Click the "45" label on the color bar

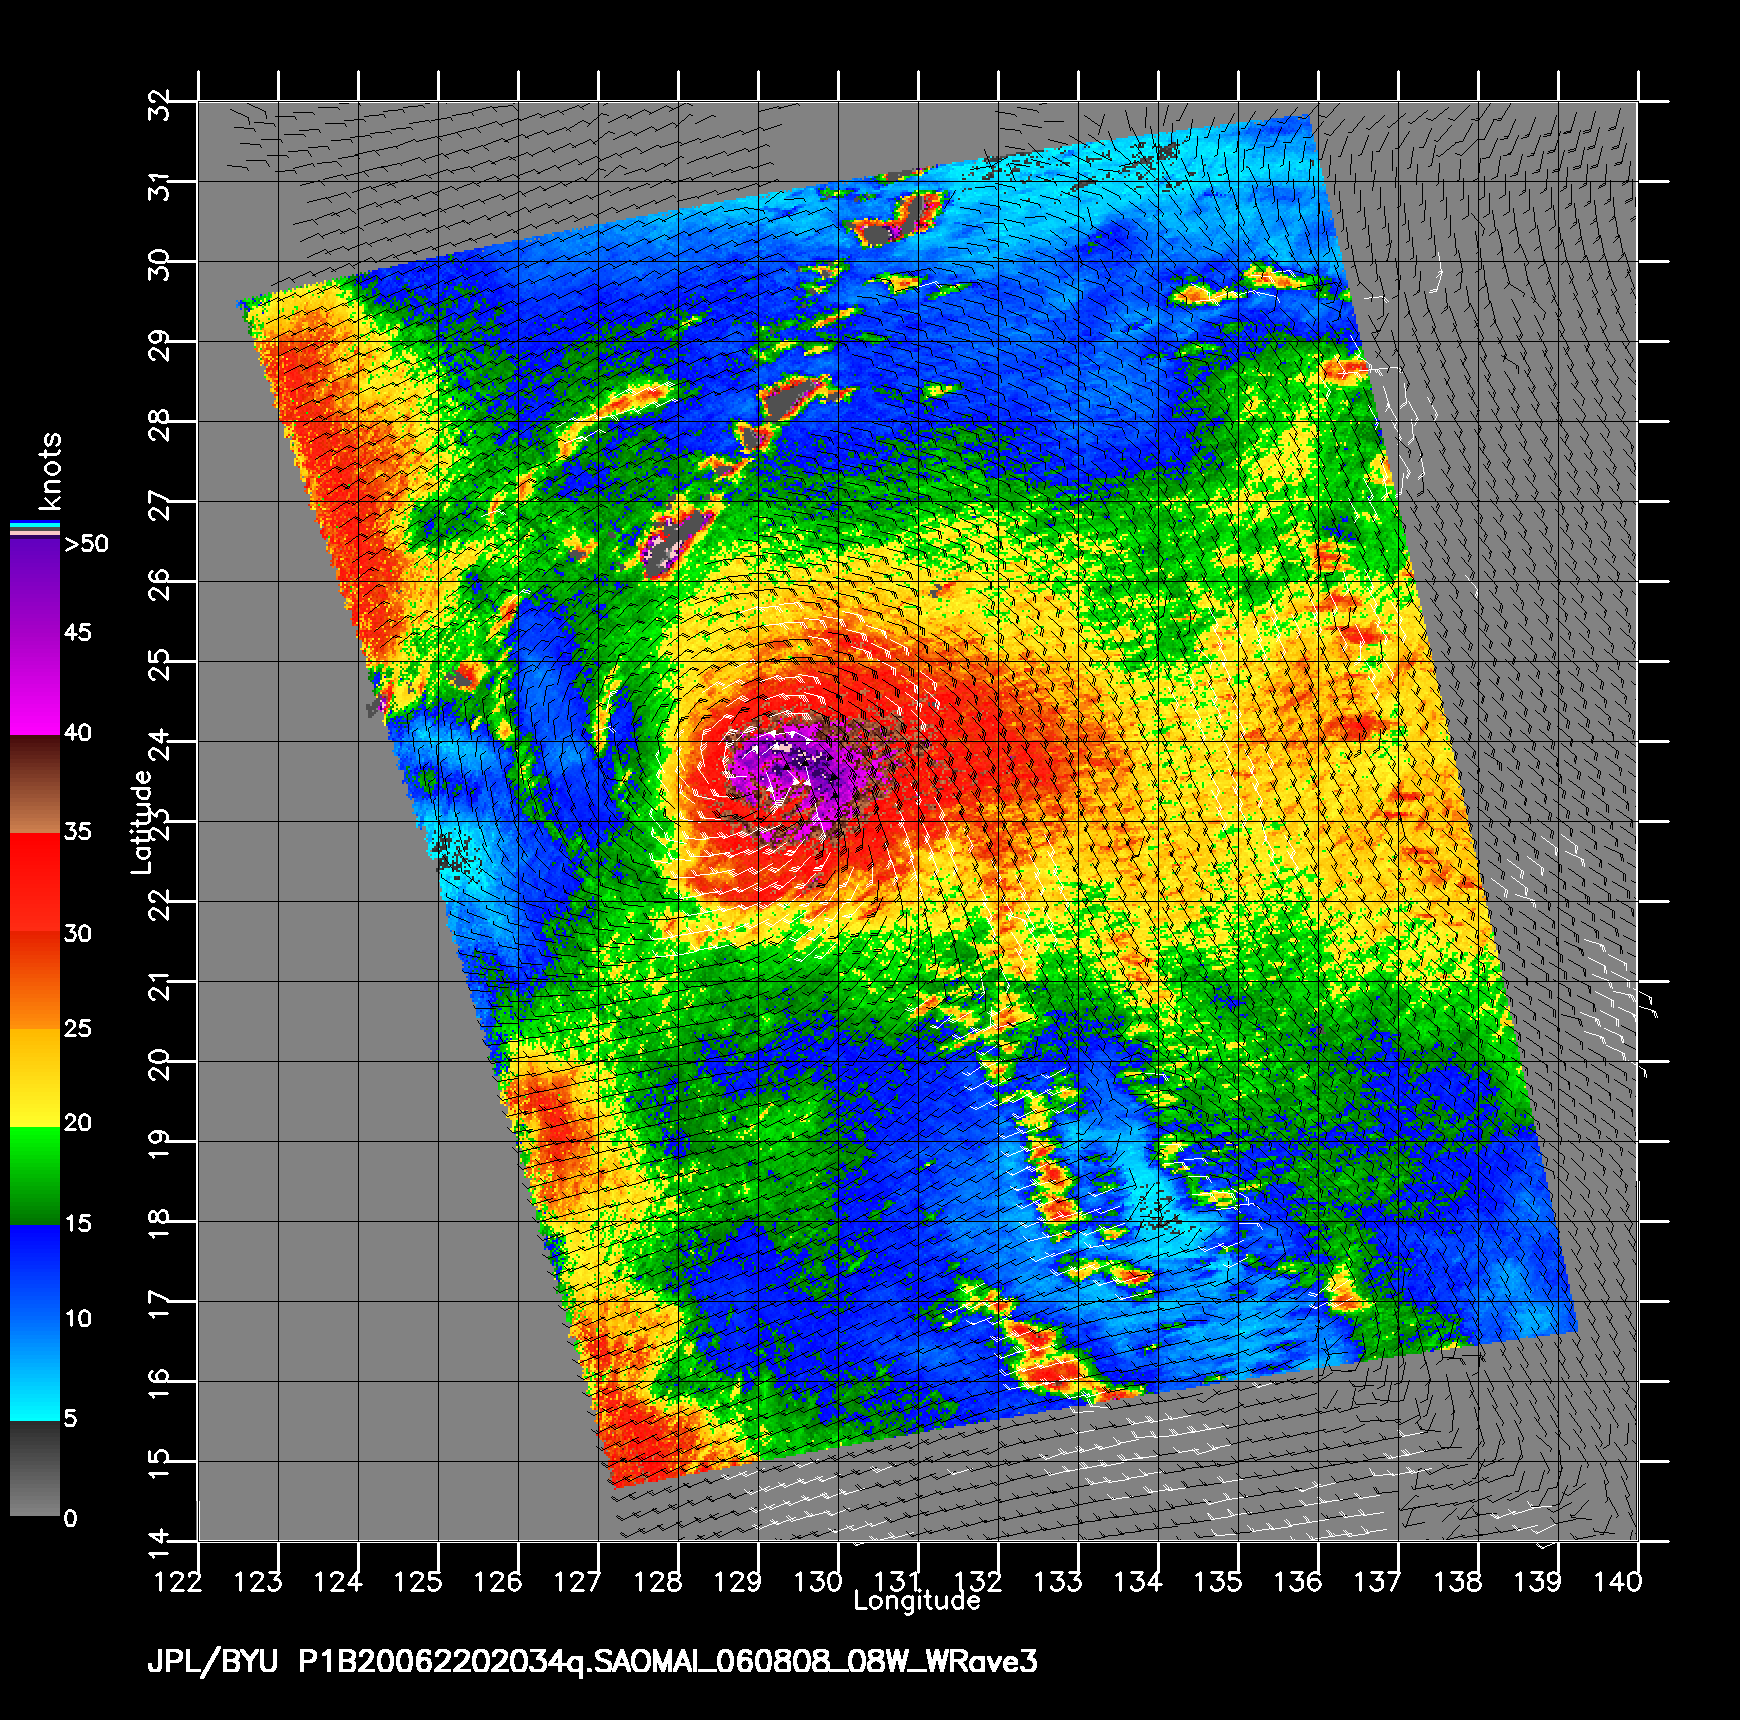[x=77, y=632]
